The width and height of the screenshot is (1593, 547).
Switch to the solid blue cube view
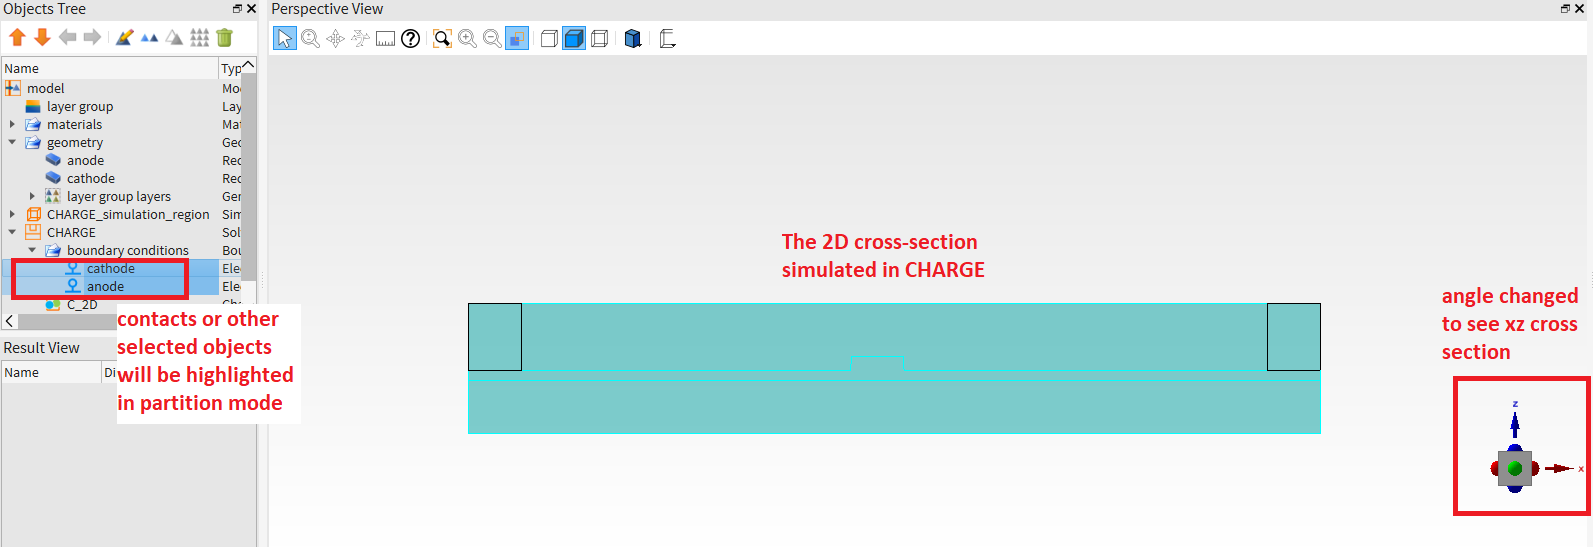click(574, 38)
